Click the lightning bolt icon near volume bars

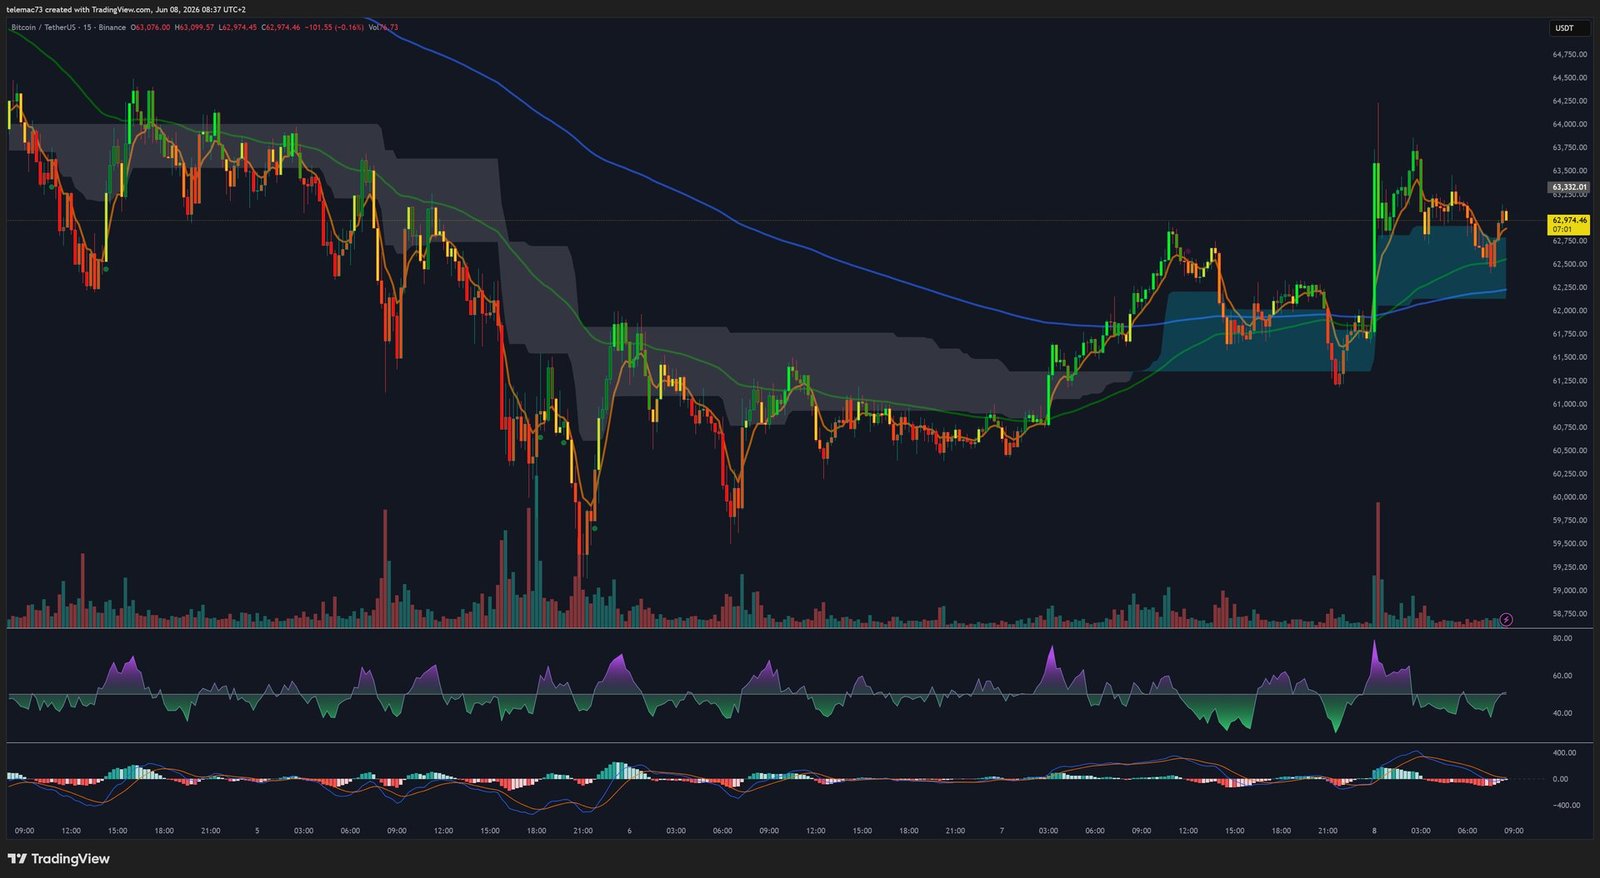tap(1506, 620)
